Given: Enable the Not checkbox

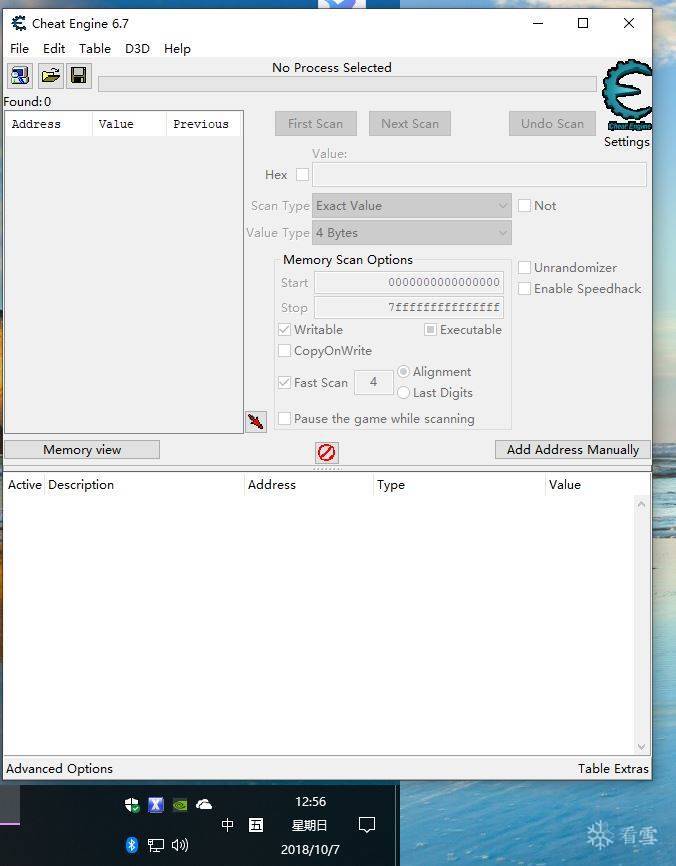Looking at the screenshot, I should (x=524, y=205).
